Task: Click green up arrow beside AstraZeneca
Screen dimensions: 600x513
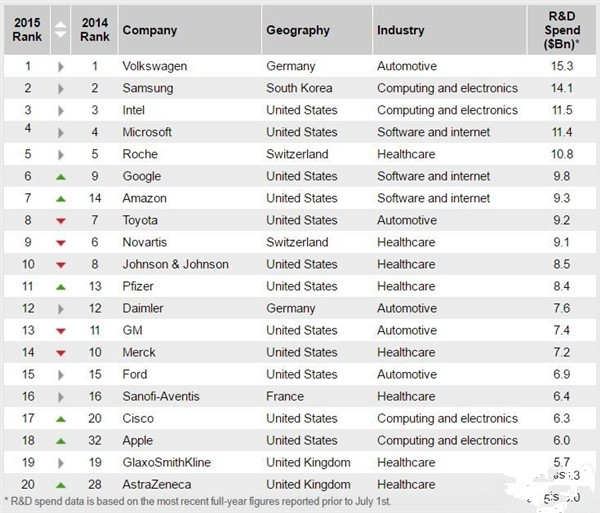Action: (x=61, y=484)
